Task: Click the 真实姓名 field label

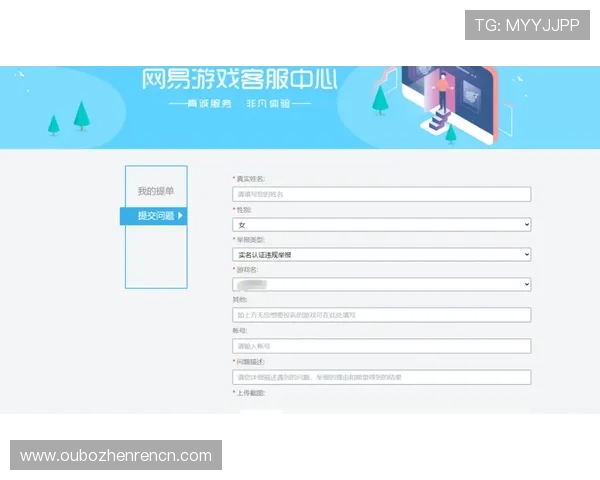Action: [251, 179]
